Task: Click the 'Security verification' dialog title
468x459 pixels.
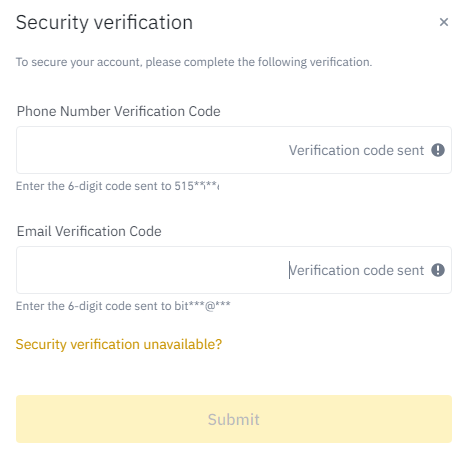Action: click(104, 23)
